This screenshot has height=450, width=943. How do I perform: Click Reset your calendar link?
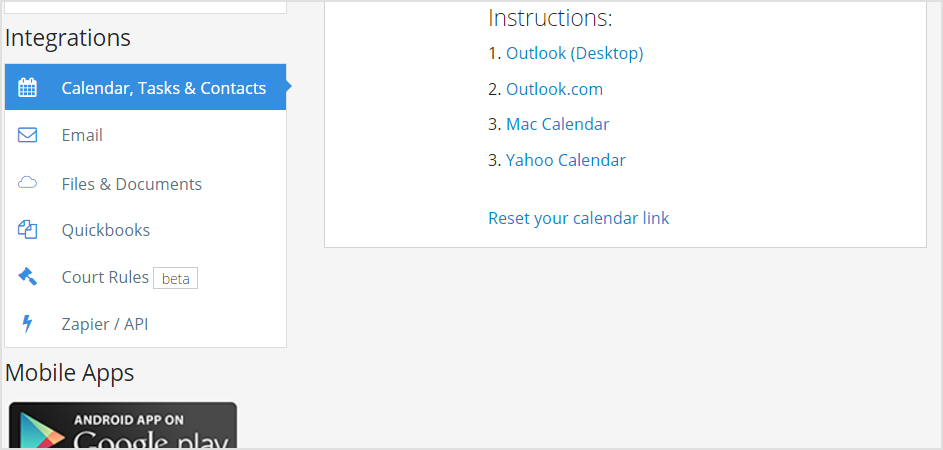pos(578,218)
